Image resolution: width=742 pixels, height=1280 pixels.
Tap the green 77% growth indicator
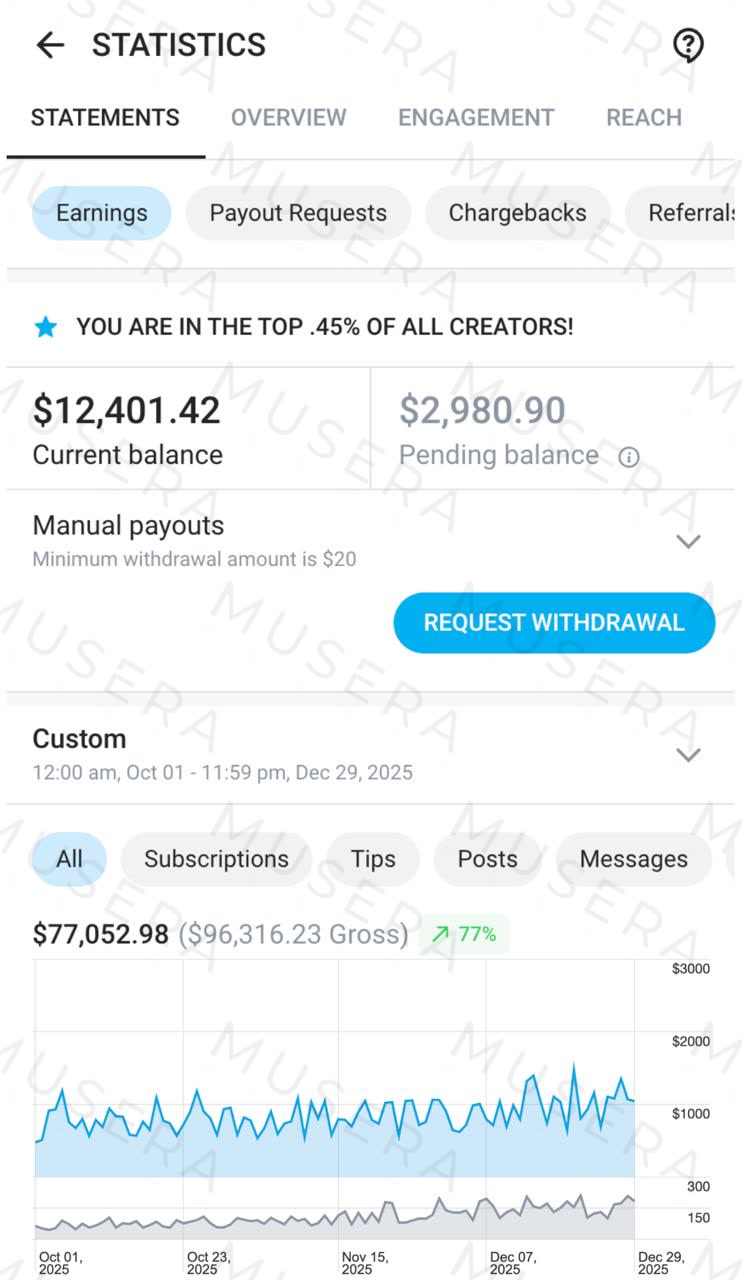(464, 934)
